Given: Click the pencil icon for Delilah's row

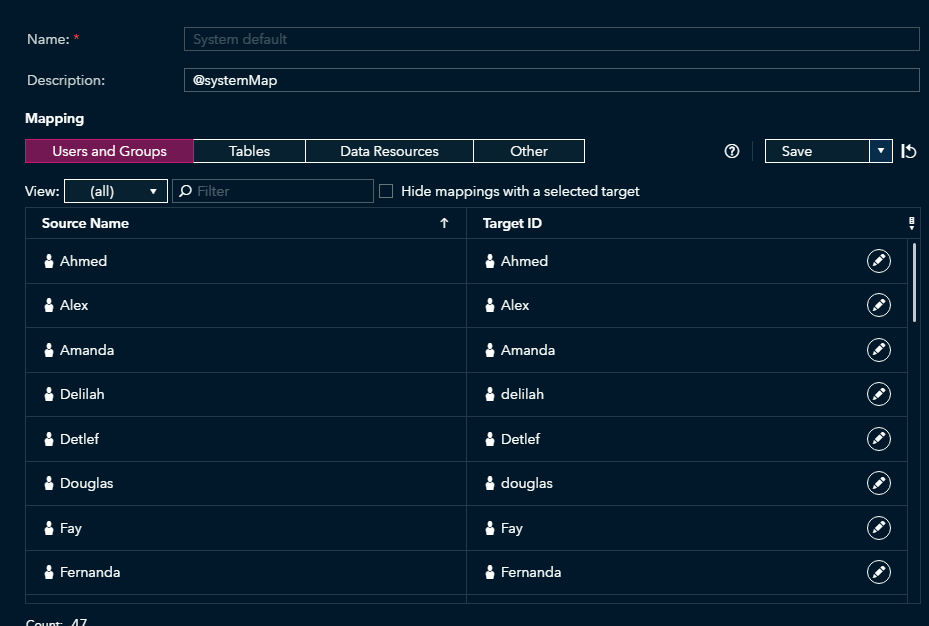Looking at the screenshot, I should [x=878, y=394].
